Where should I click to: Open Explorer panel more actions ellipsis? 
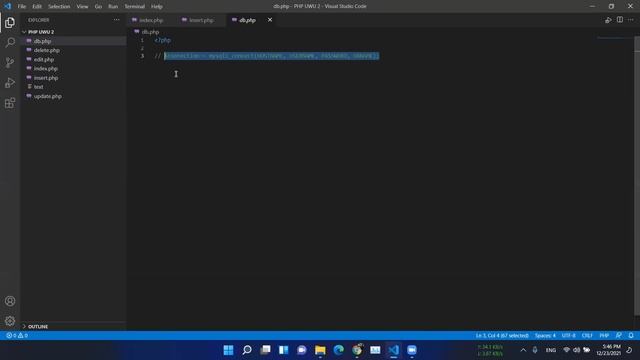[117, 20]
